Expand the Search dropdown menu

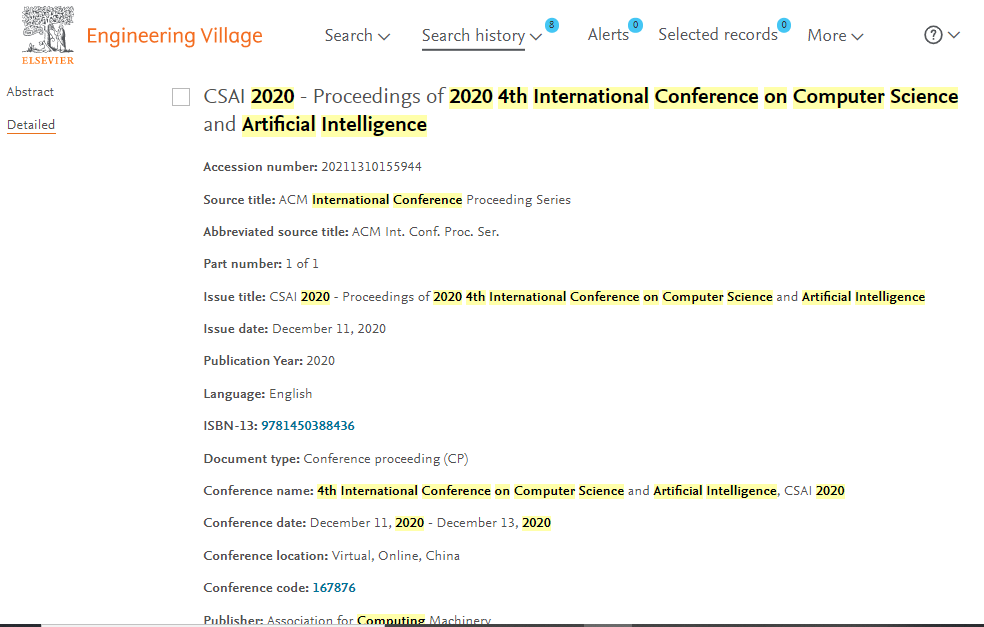pos(357,36)
